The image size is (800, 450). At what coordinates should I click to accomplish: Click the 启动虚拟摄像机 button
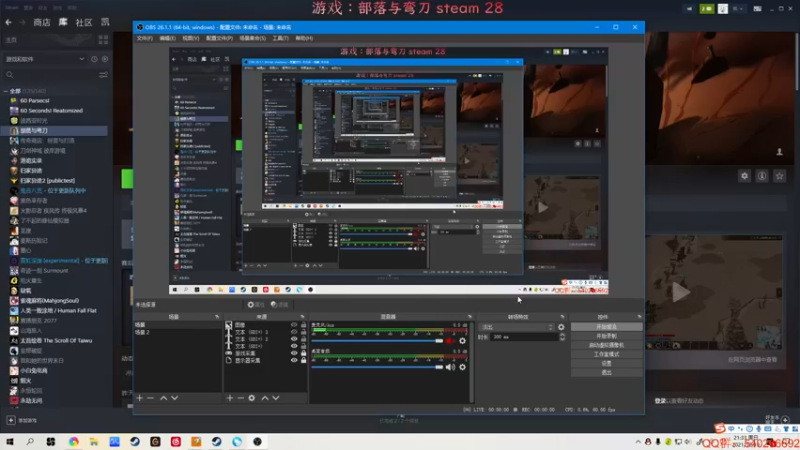click(x=606, y=345)
